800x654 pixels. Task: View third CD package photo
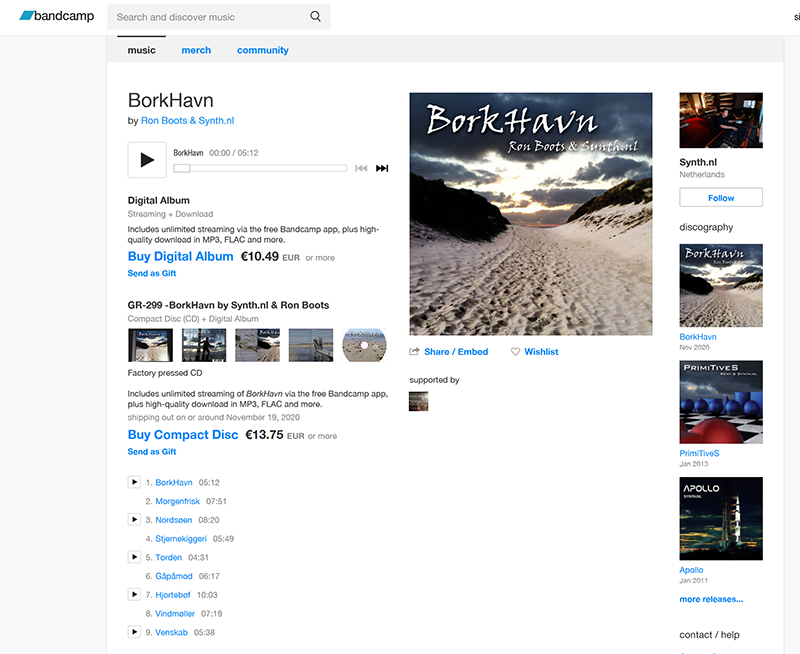[x=257, y=345]
